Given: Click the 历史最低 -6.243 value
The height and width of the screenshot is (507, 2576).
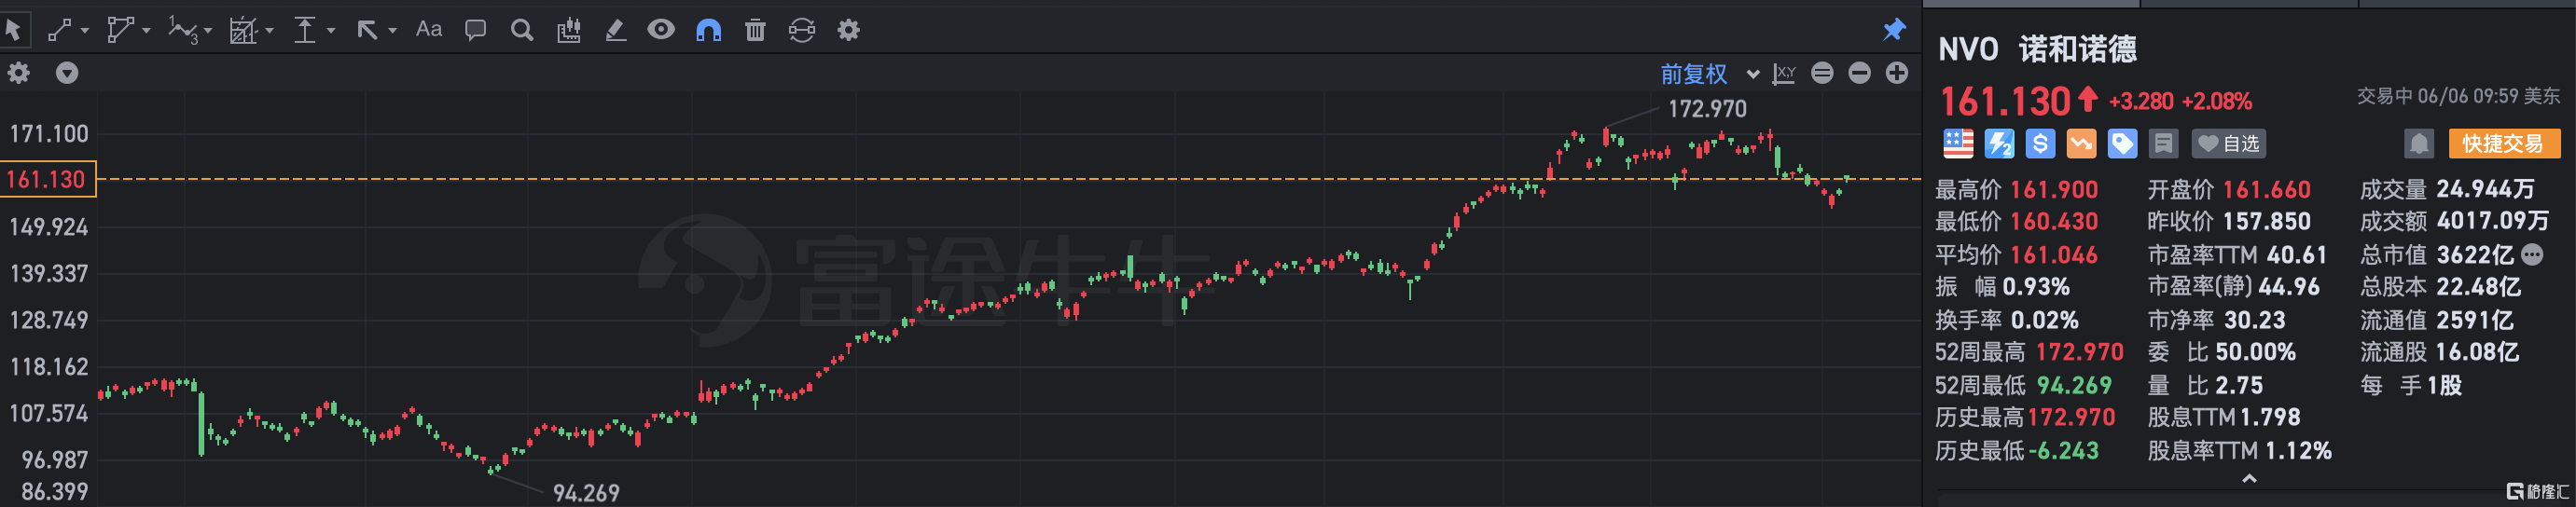Looking at the screenshot, I should tap(2064, 451).
